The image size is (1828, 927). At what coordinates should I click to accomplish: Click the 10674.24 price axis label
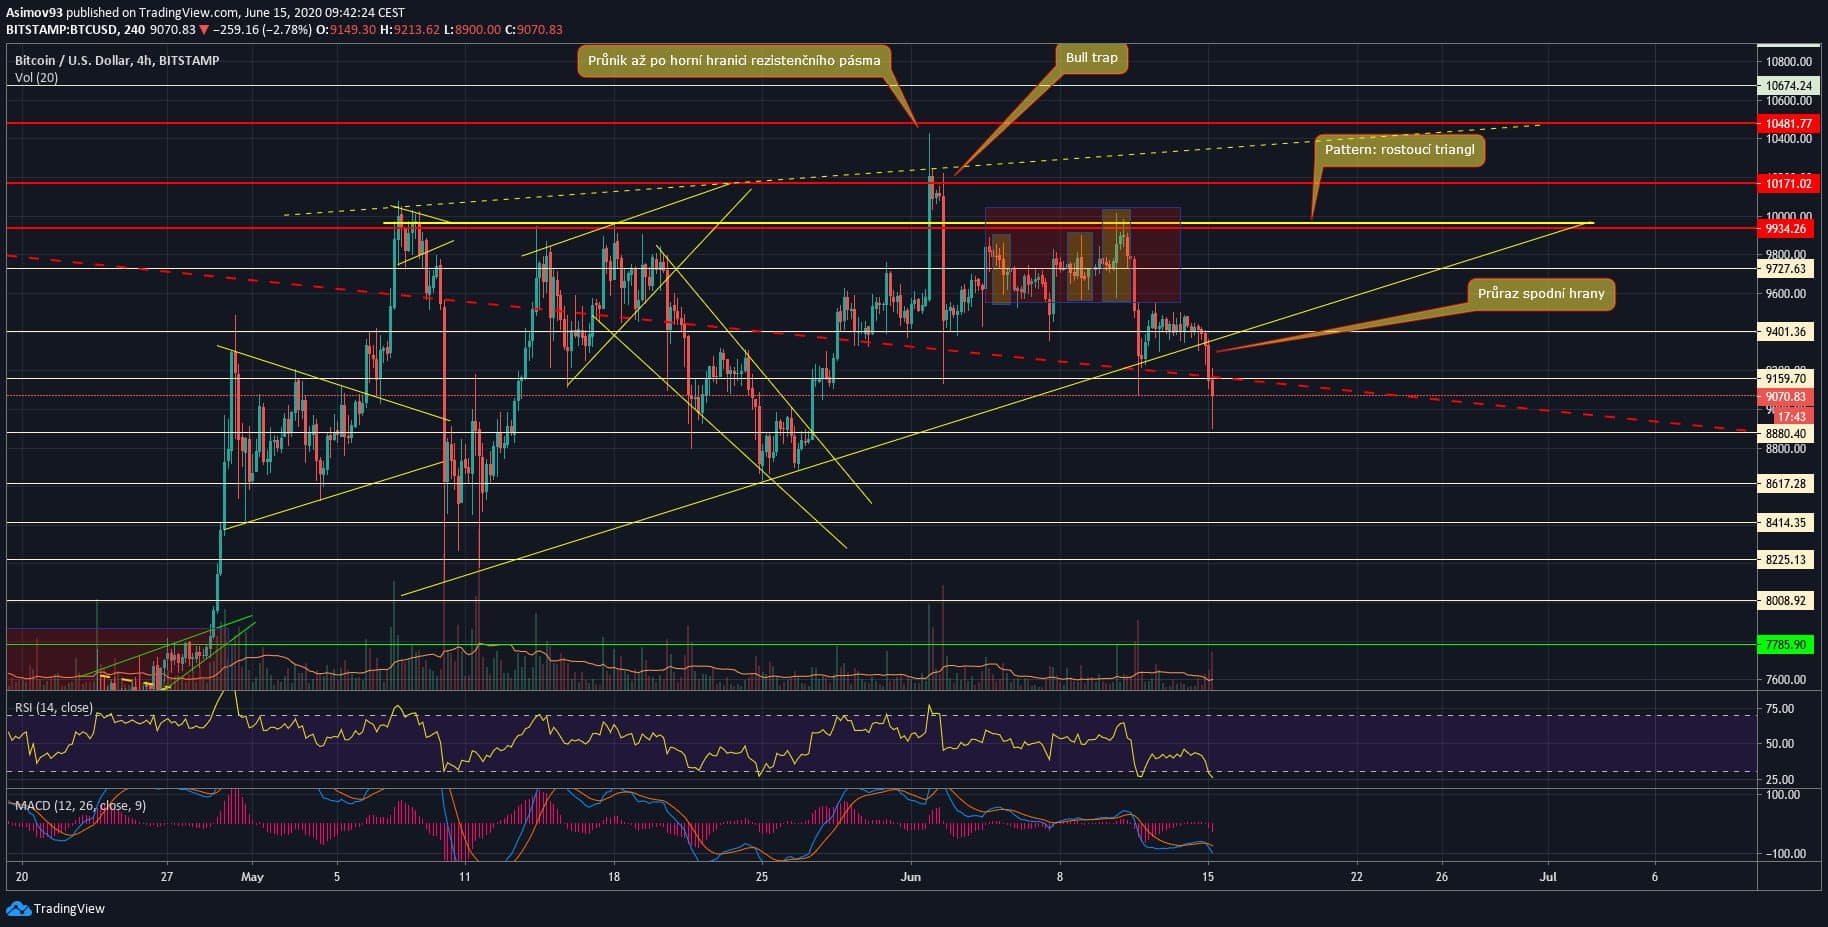tap(1785, 86)
